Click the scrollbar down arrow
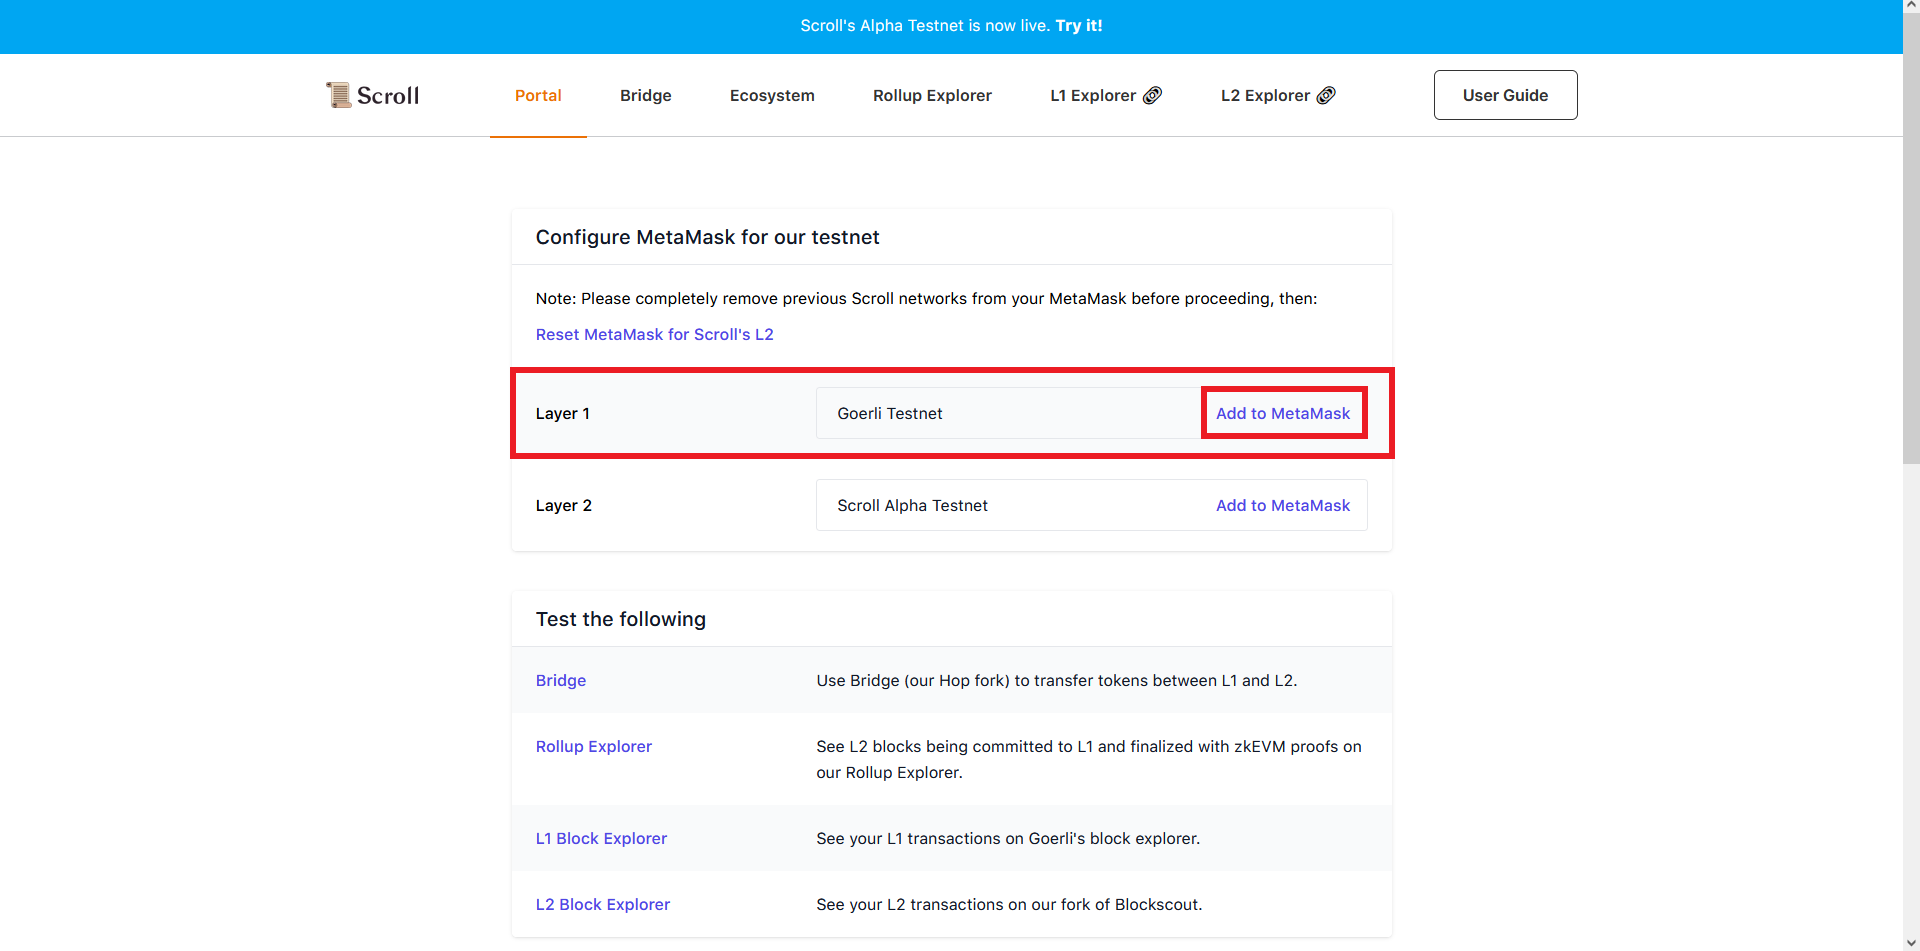 tap(1911, 943)
